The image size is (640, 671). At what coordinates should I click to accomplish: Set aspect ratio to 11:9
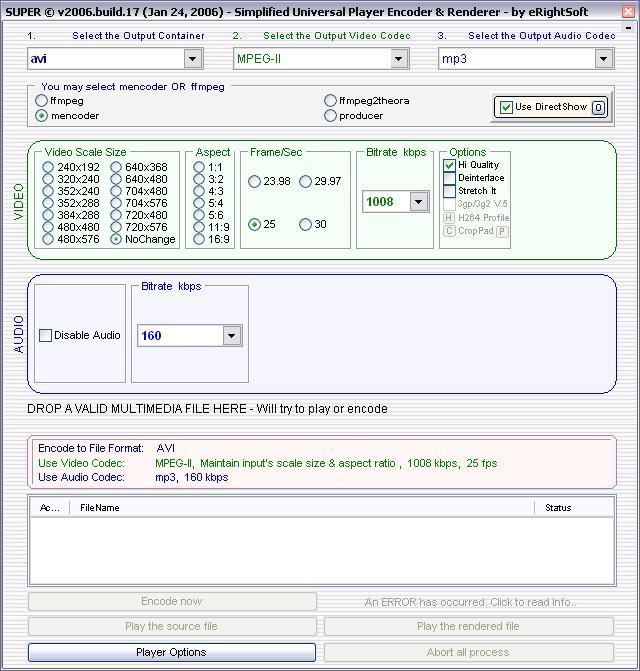point(199,227)
